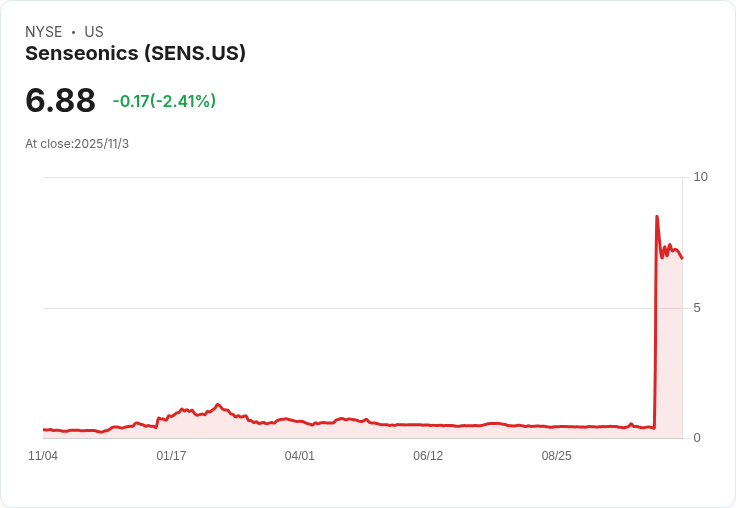Screen dimensions: 736x508
Task: Click the 04/01 x-axis date label
Action: tap(299, 456)
